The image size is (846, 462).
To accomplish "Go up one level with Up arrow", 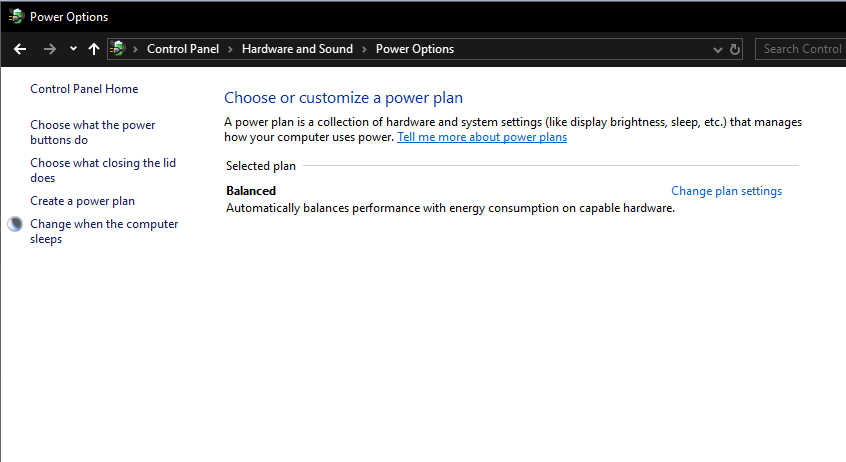I will [x=94, y=49].
